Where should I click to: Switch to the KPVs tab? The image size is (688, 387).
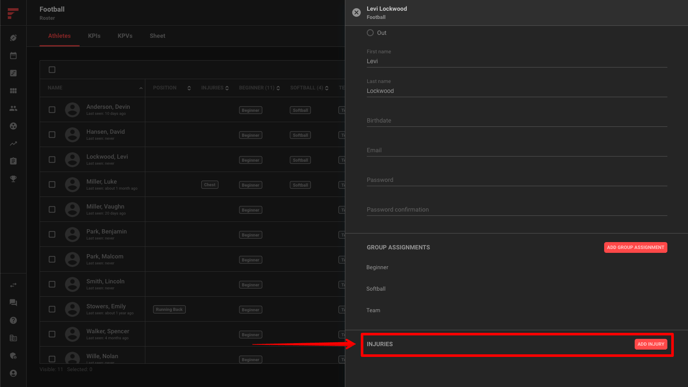125,36
